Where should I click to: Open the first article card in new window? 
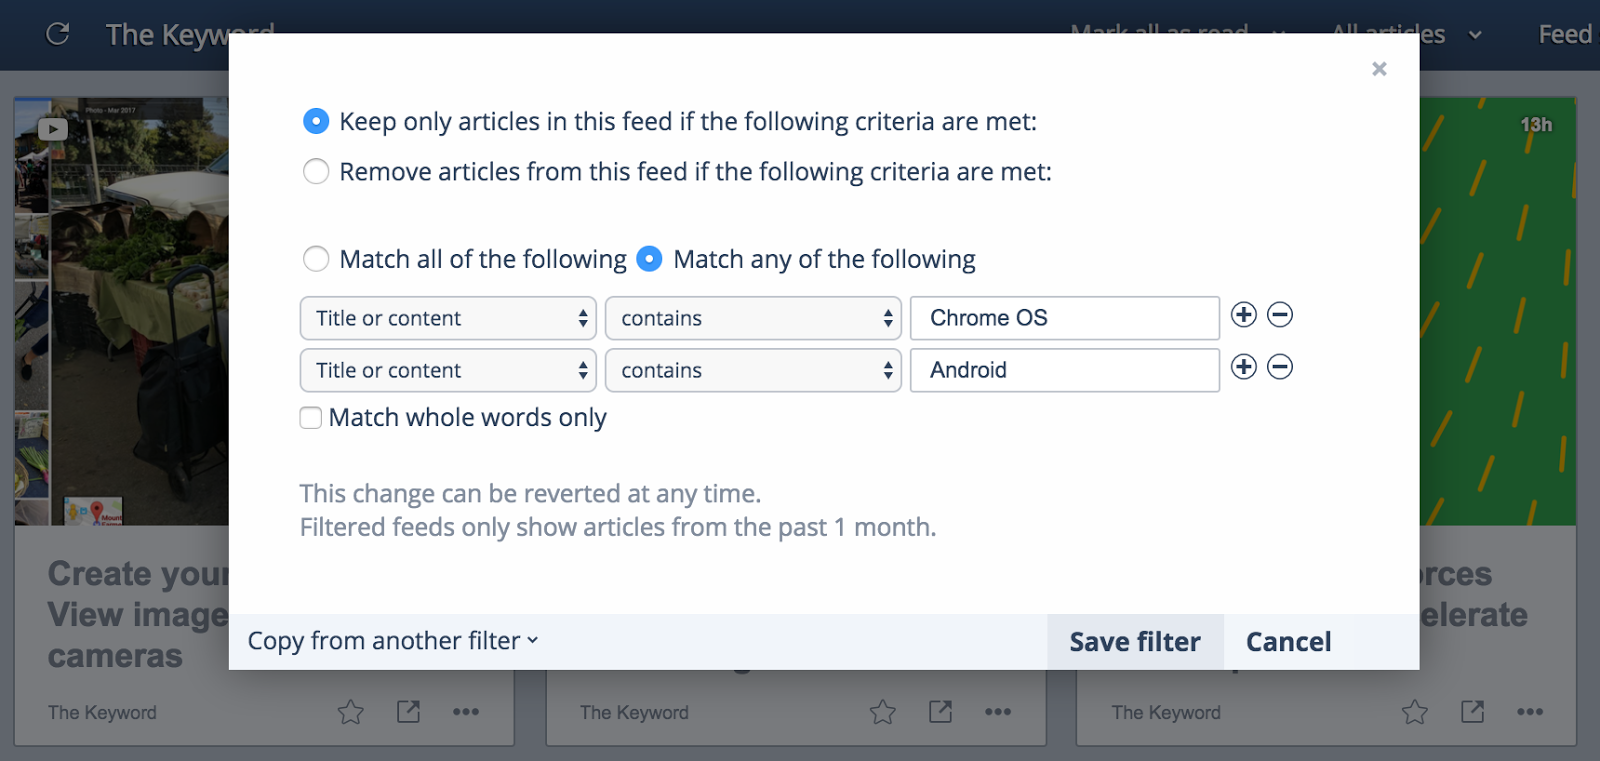click(x=408, y=712)
